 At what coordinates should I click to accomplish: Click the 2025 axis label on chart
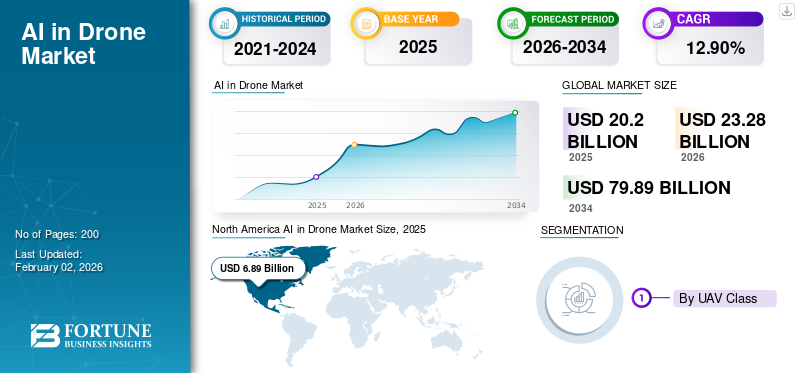coord(317,205)
